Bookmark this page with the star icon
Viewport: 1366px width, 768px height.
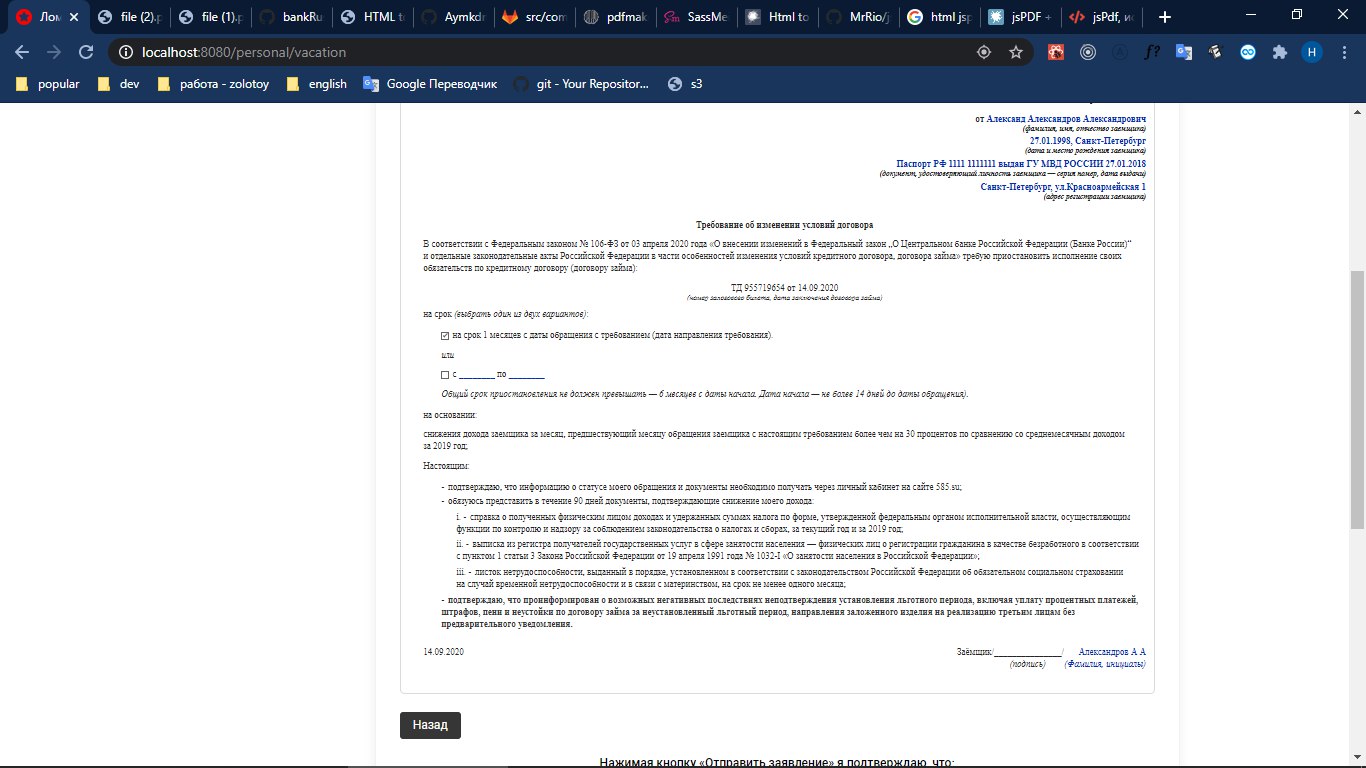coord(1016,52)
